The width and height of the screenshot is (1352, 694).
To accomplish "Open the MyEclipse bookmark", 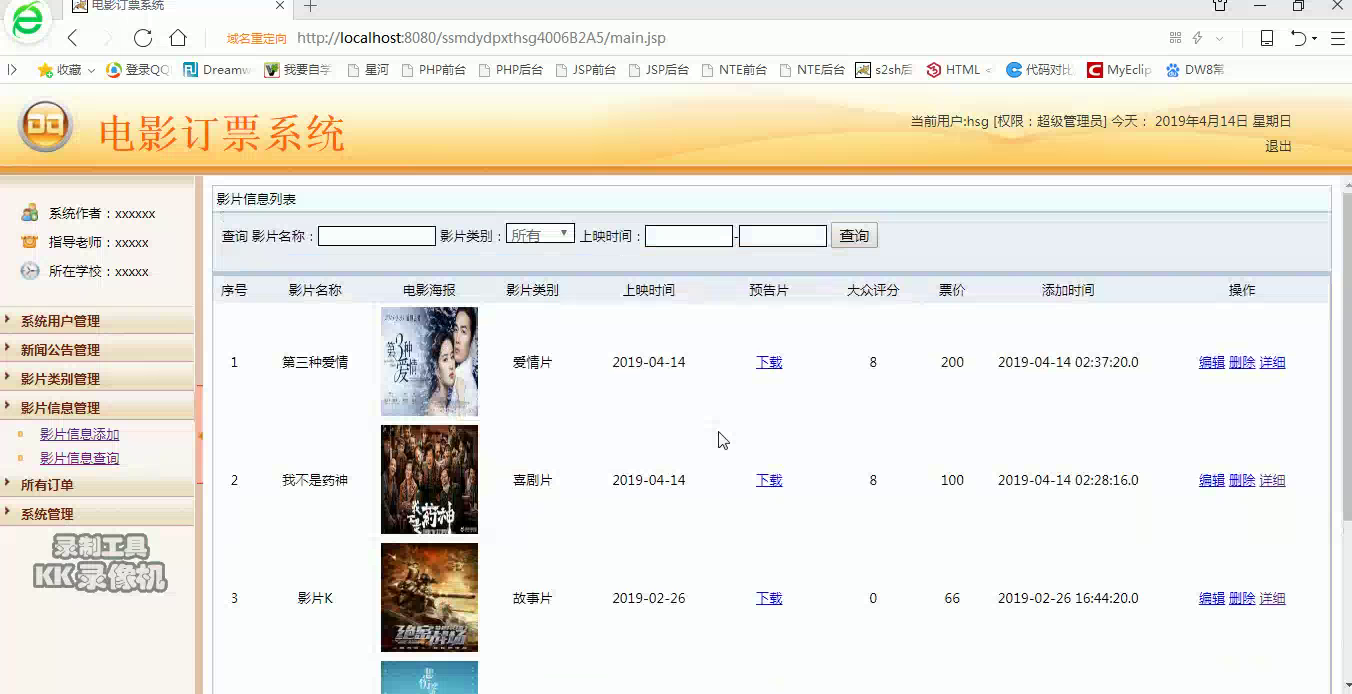I will 1120,70.
